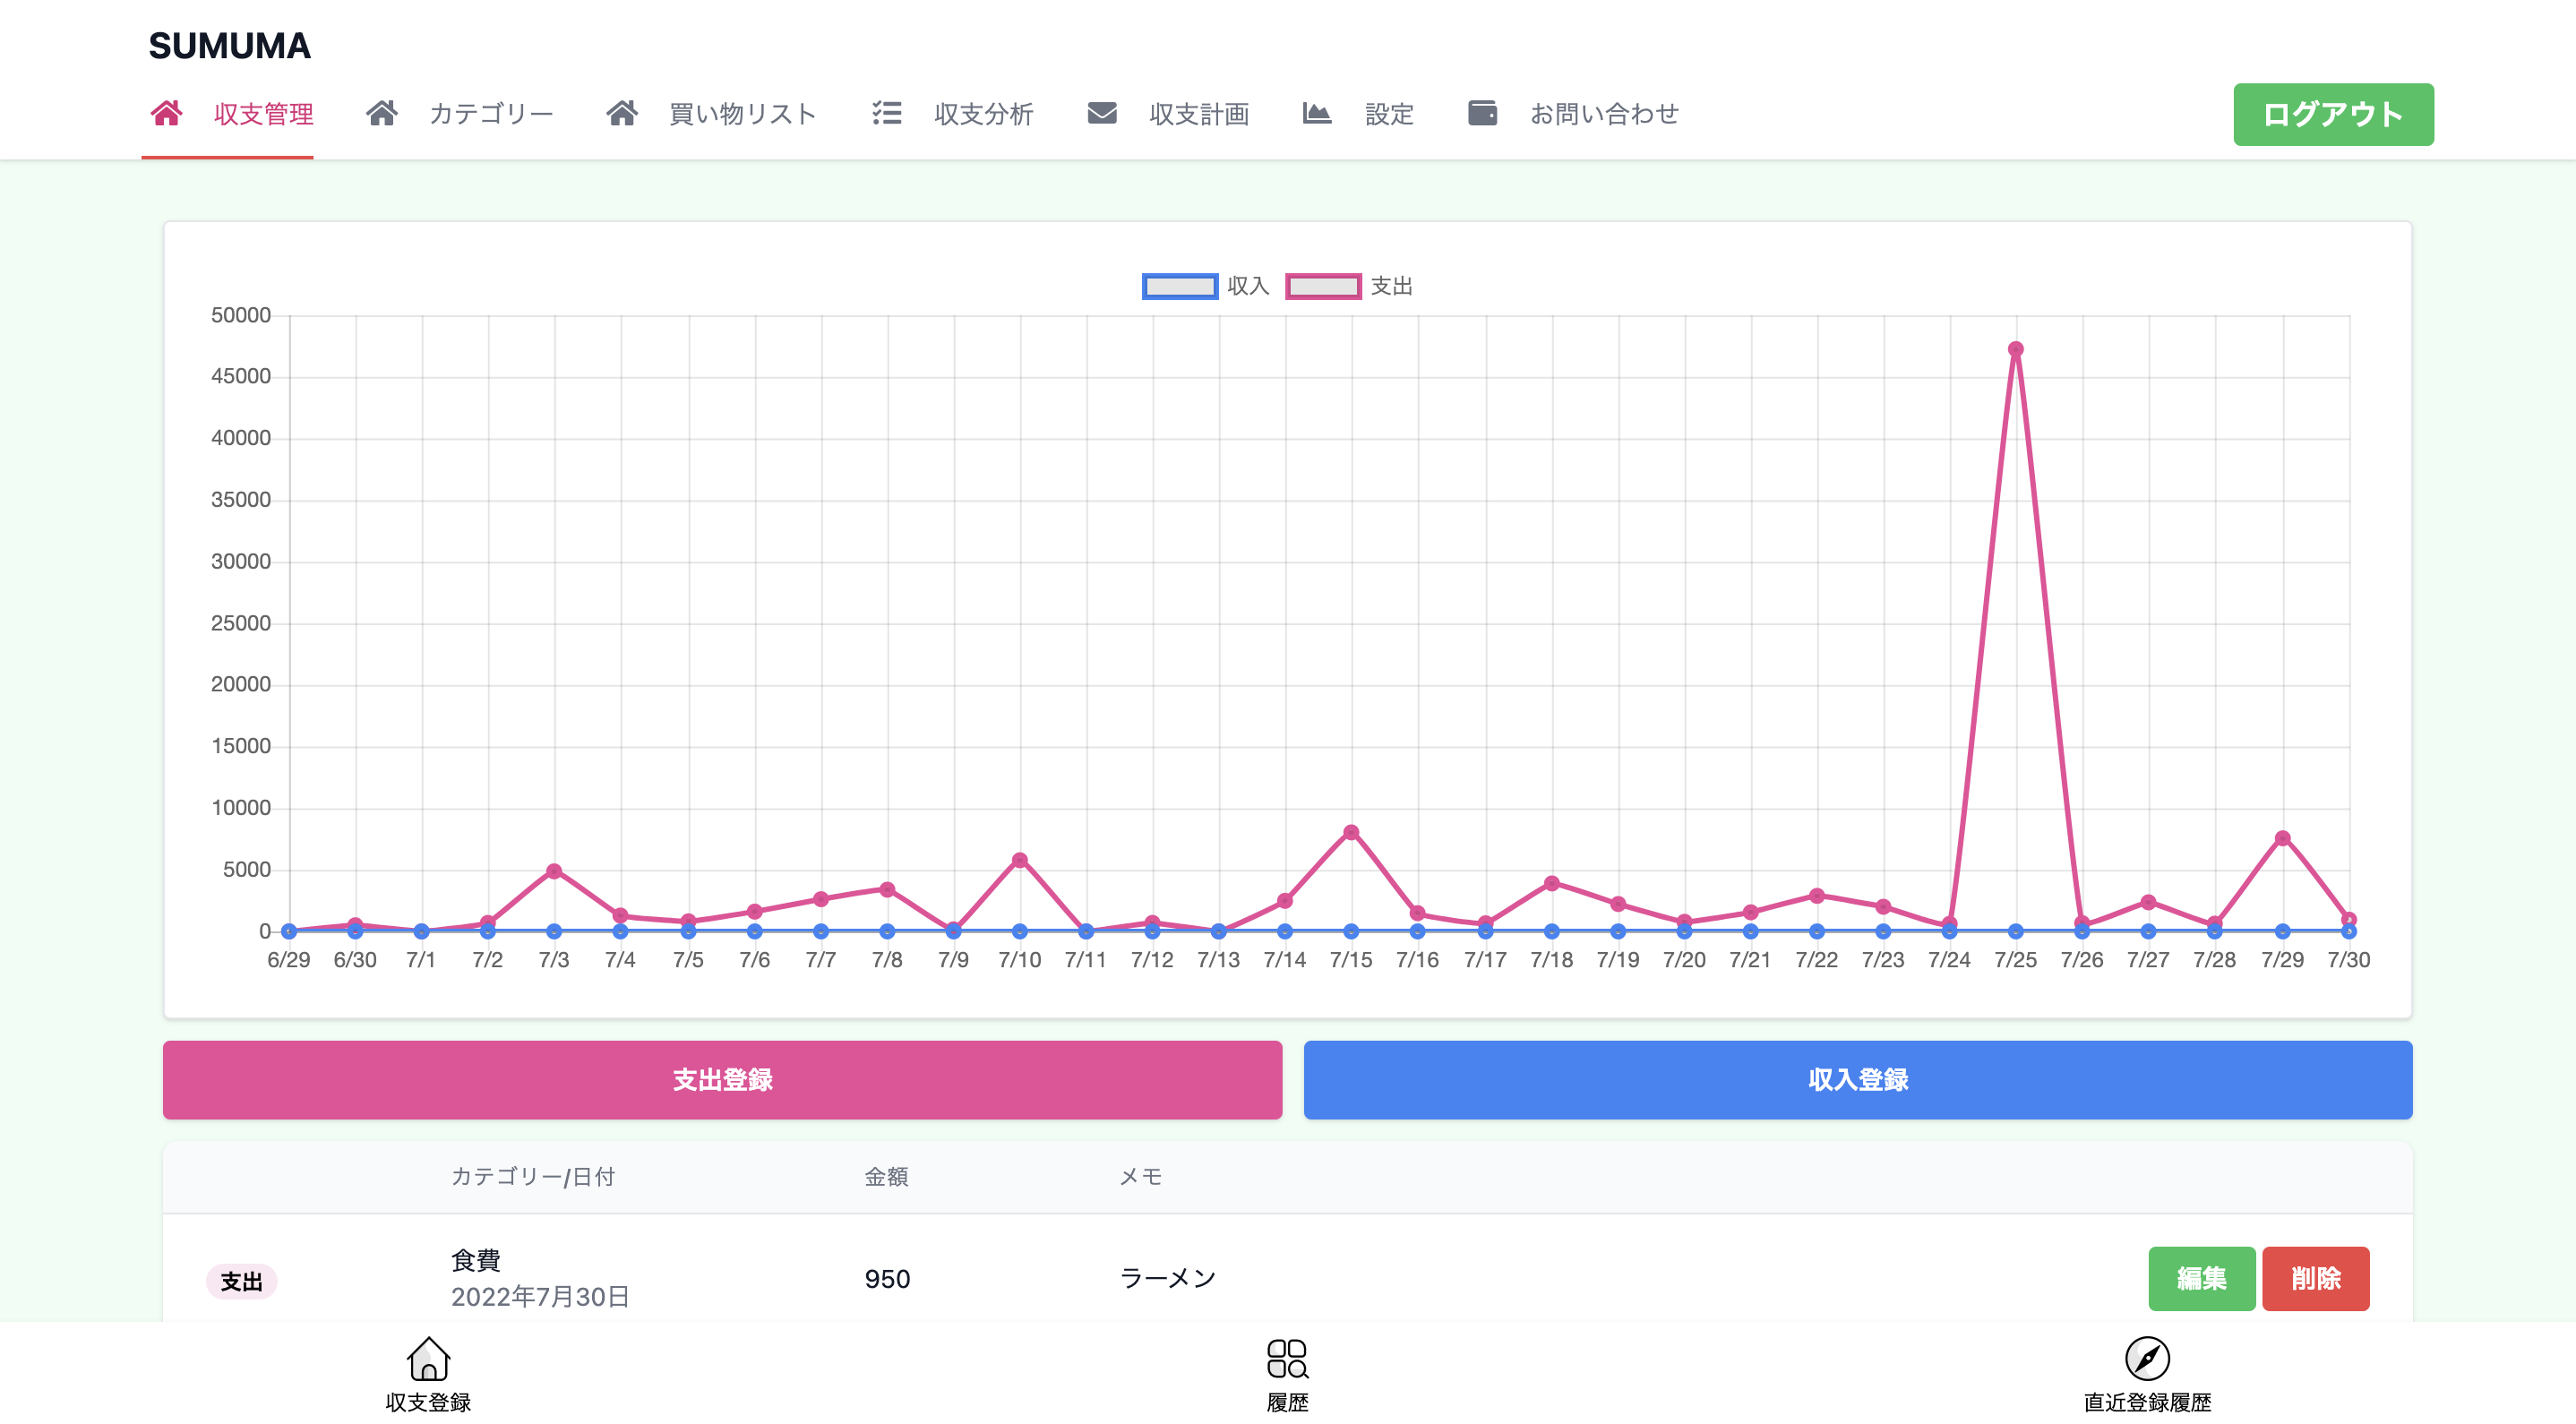Click the 7/25 peak point on the expense line
The image size is (2576, 1424).
click(2015, 349)
